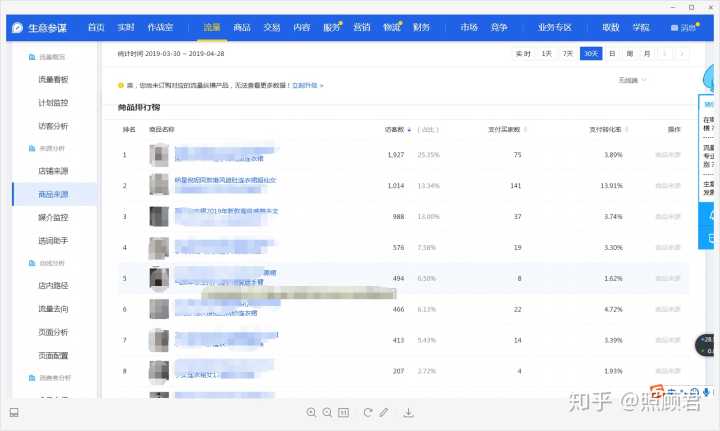The width and height of the screenshot is (720, 431).
Task: Click the 1:1 actual size icon
Action: coord(343,412)
